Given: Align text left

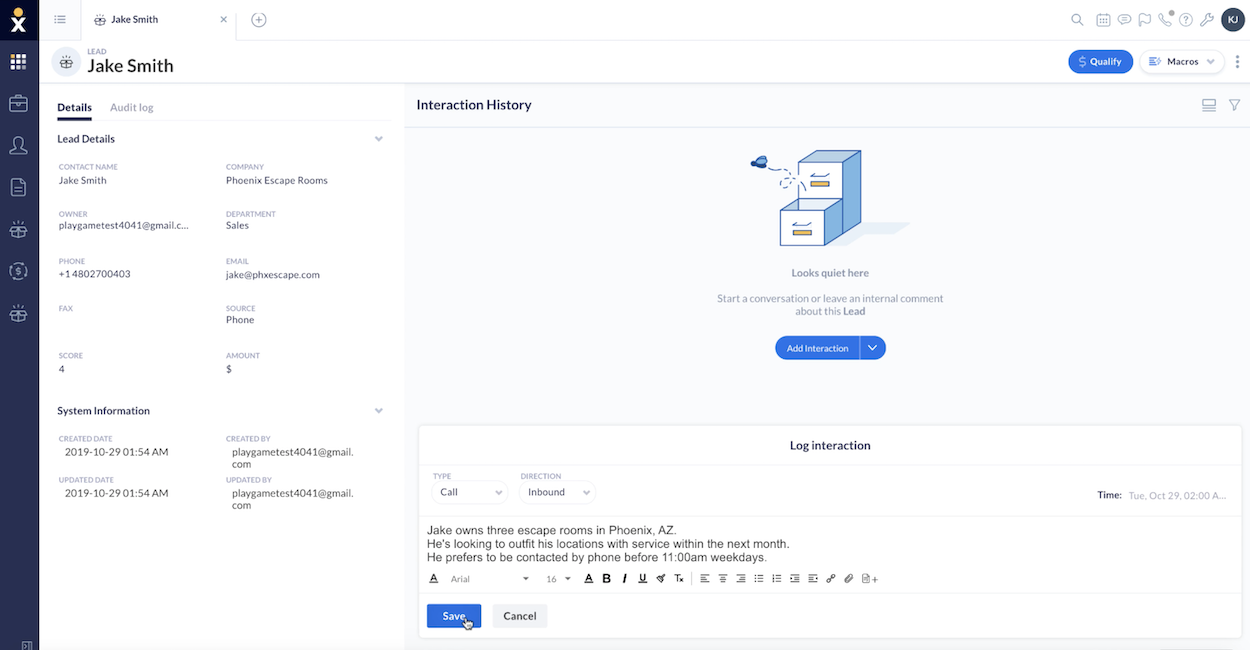Looking at the screenshot, I should 705,579.
